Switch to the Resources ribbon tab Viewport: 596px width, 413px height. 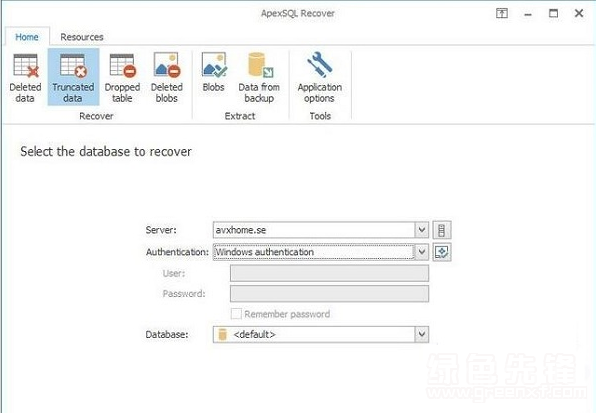(82, 37)
